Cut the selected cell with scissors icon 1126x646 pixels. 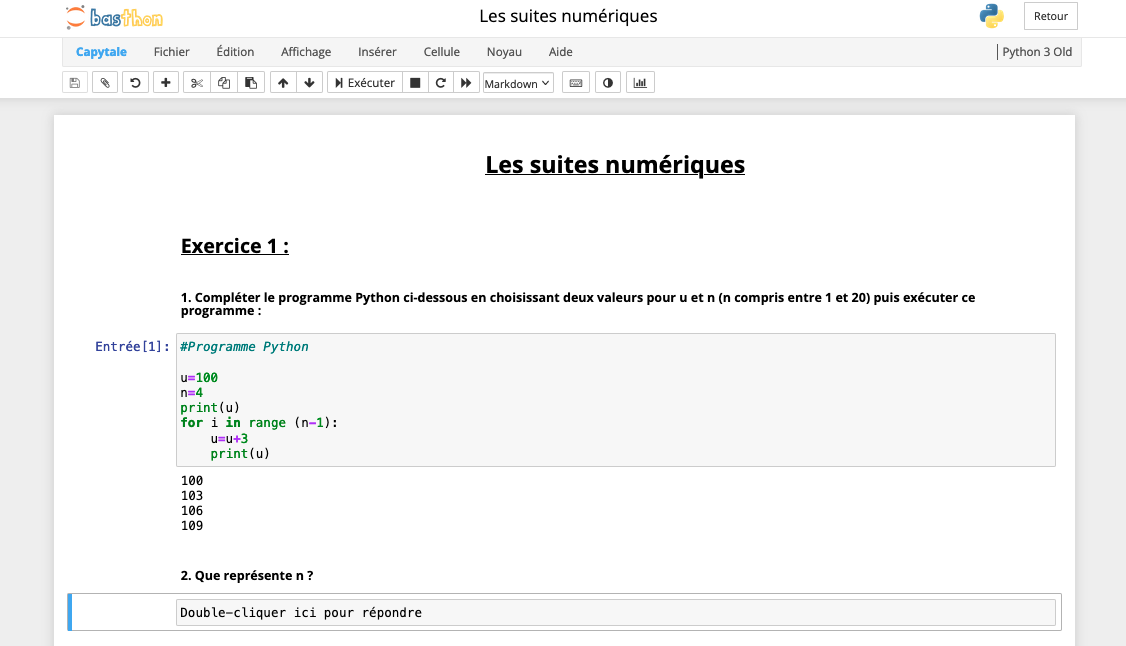[x=197, y=83]
